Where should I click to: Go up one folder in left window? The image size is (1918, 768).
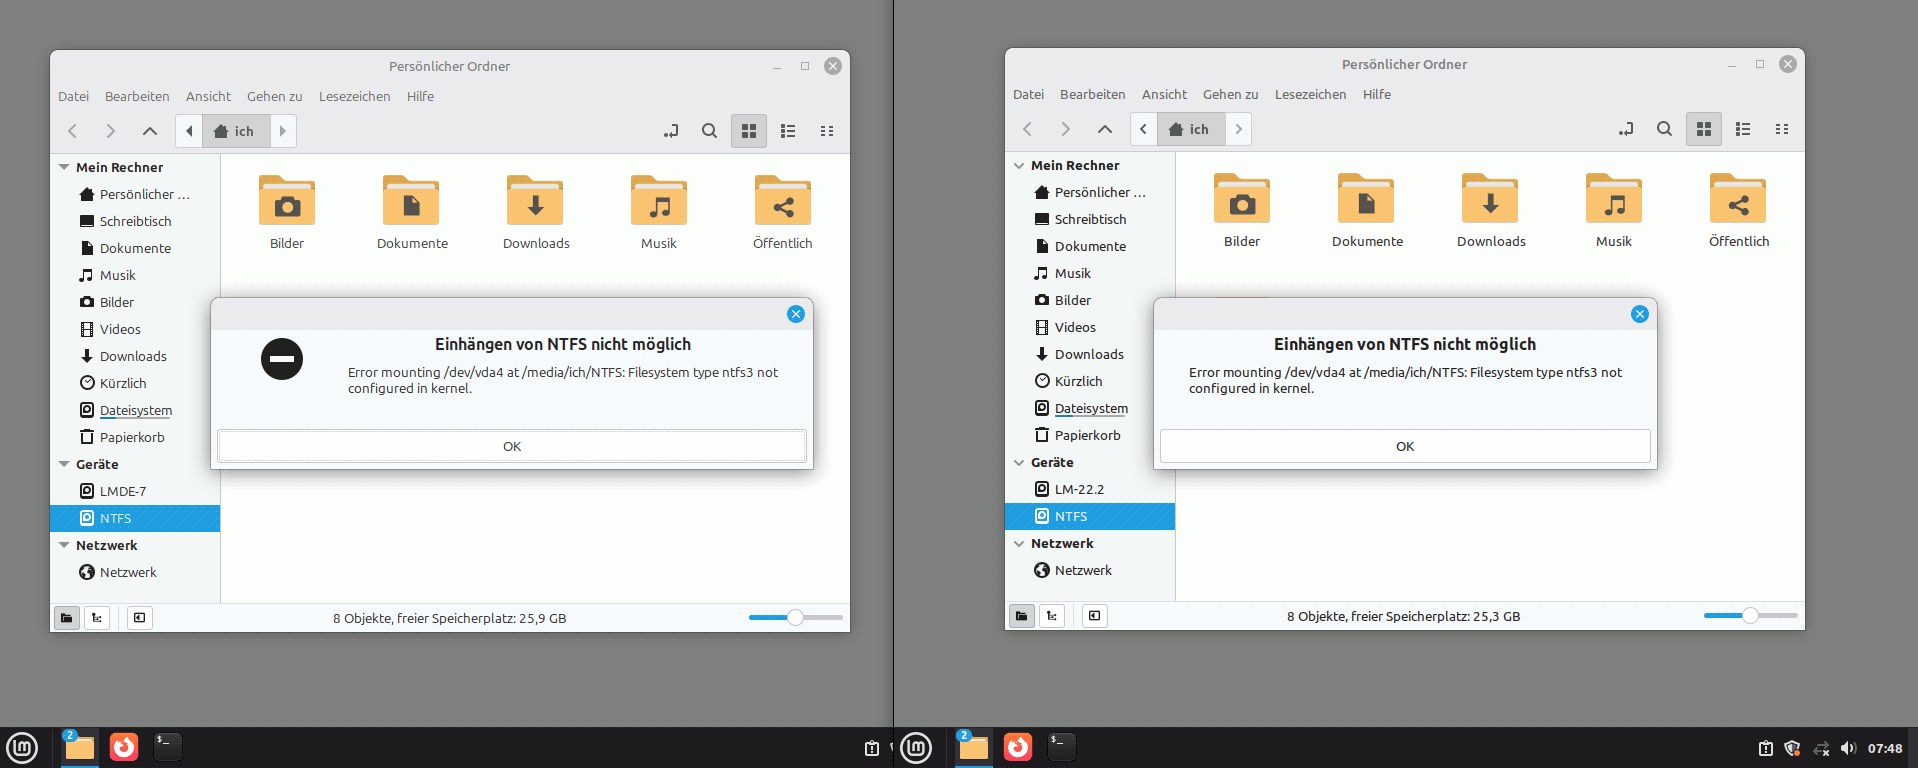tap(149, 131)
